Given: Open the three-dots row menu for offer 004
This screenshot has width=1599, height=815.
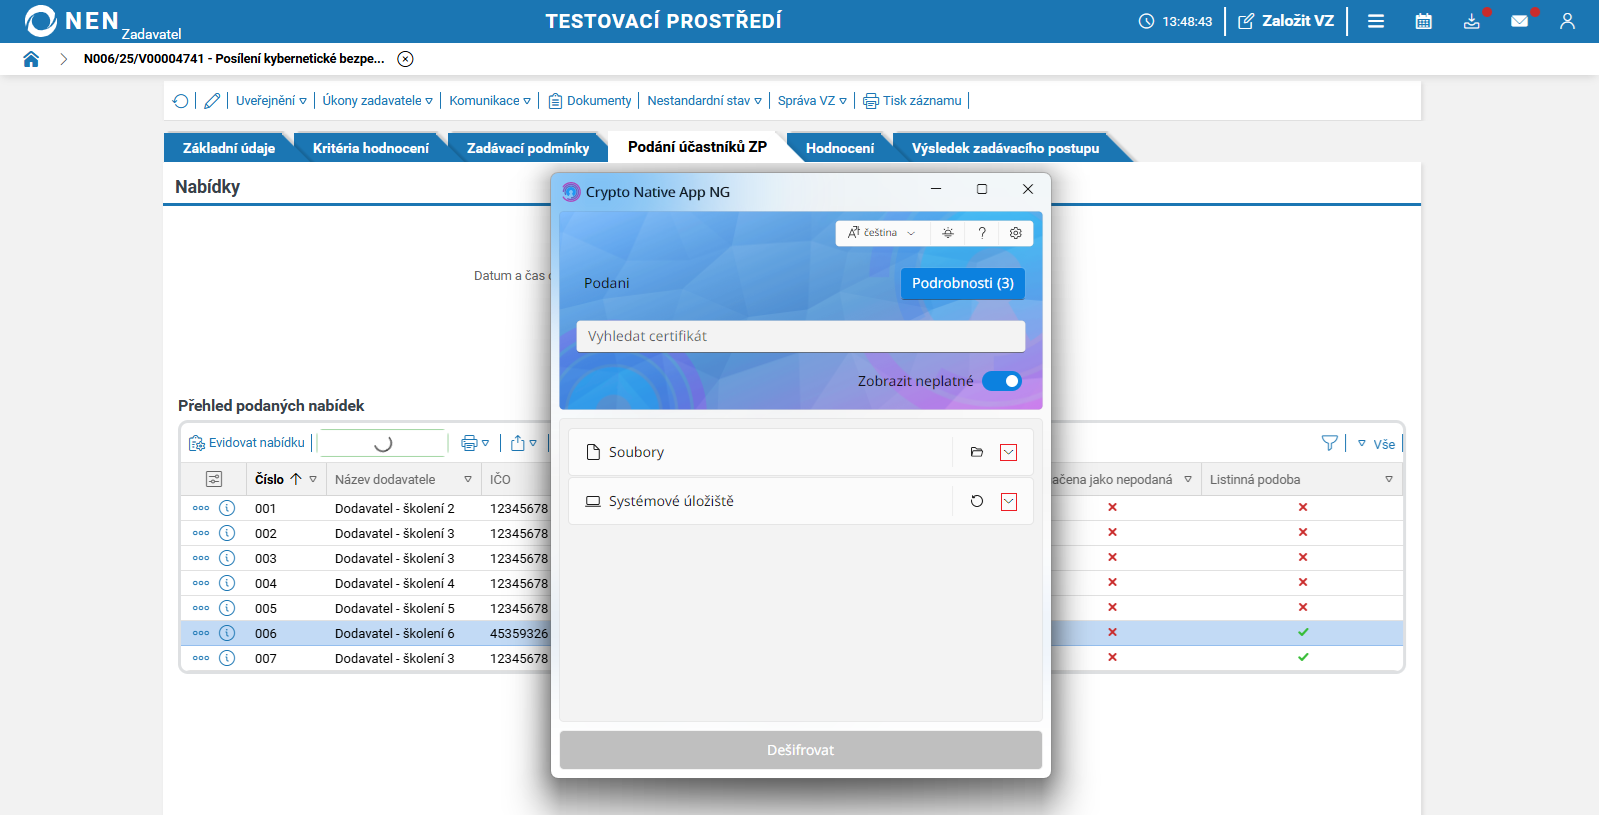Looking at the screenshot, I should click(x=201, y=583).
